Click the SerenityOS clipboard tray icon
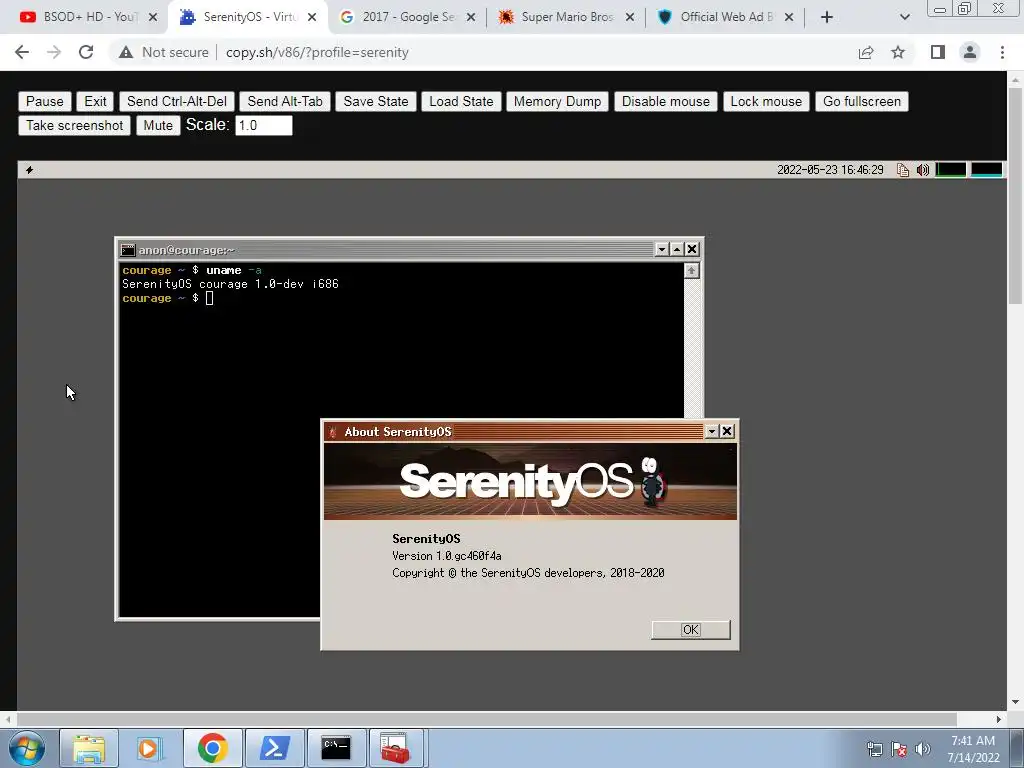Screen dimensions: 1024x768 tap(903, 170)
